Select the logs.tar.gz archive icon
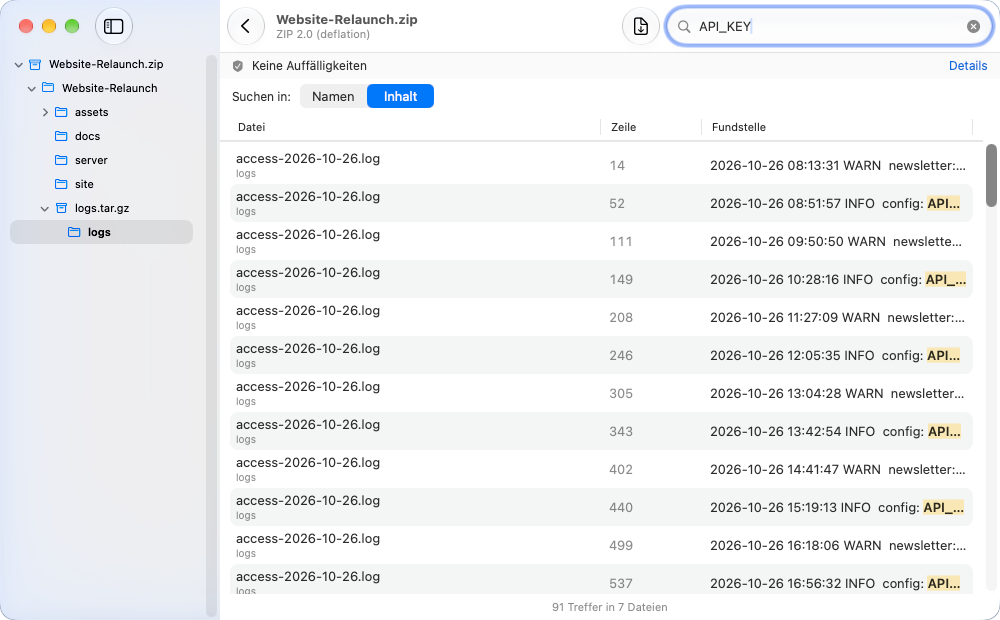The image size is (1000, 620). click(61, 208)
